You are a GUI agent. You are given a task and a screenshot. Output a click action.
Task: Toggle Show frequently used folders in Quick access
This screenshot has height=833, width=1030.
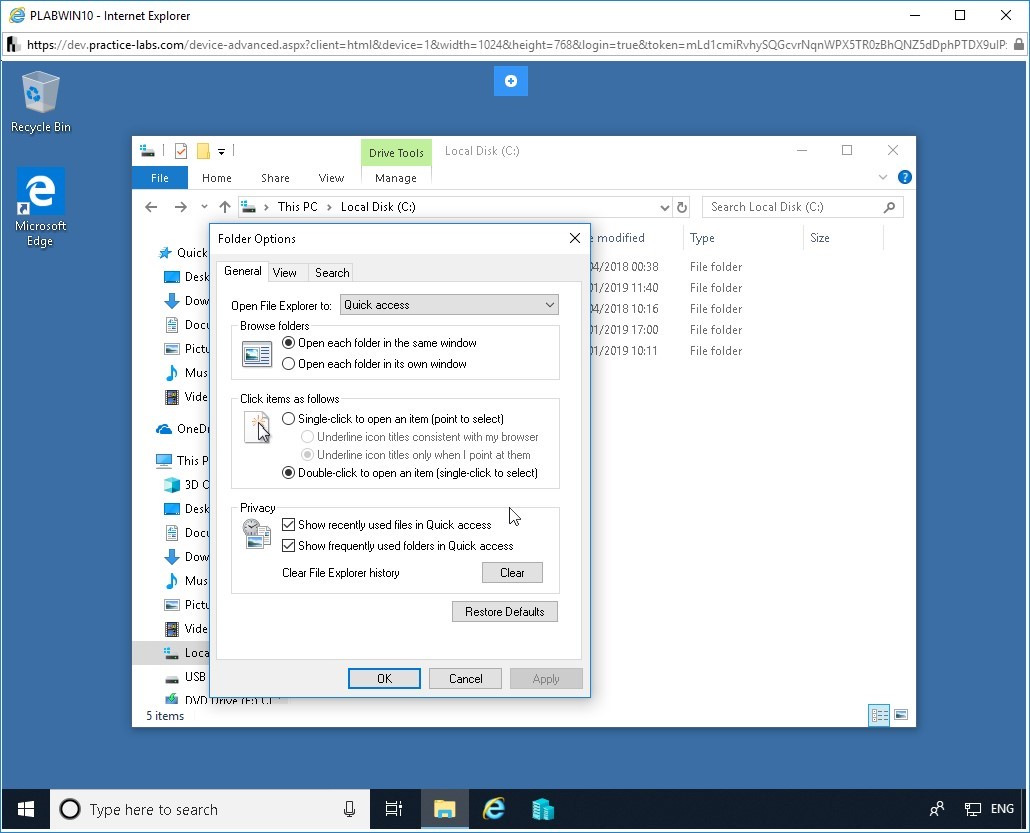(x=397, y=546)
